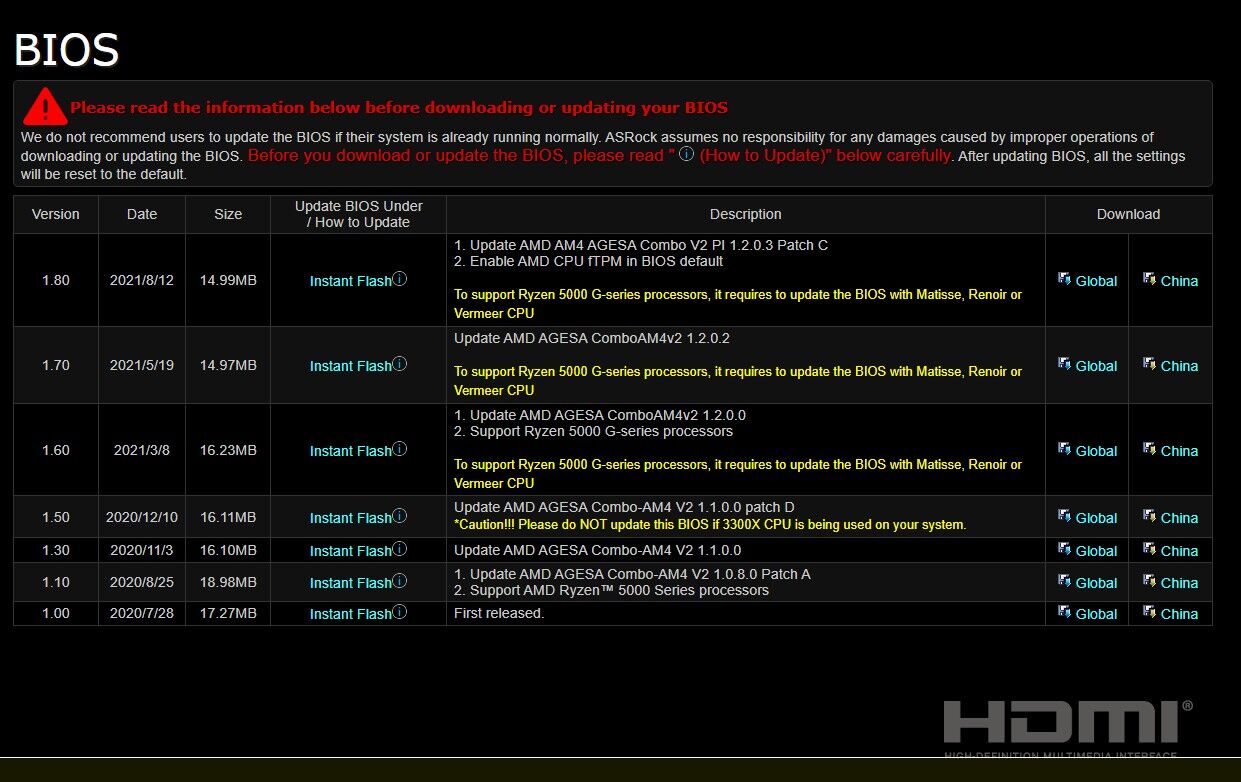
Task: Click the 18.98MB size cell
Action: (228, 582)
